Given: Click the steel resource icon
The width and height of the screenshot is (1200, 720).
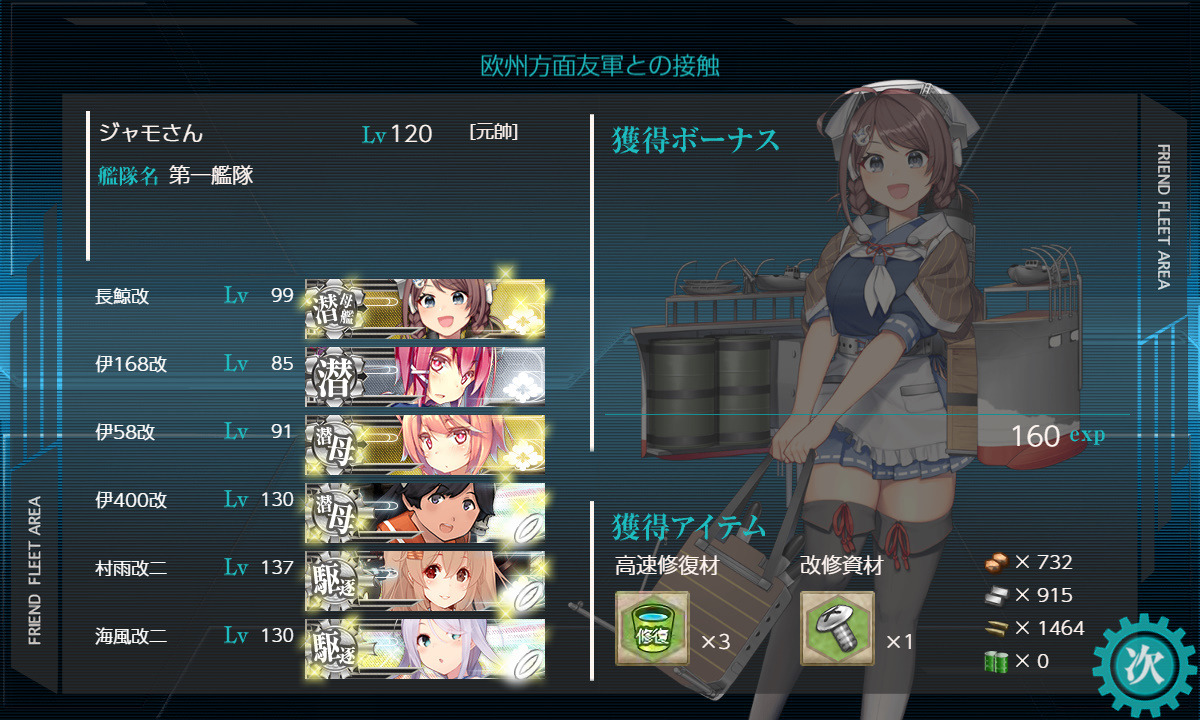Looking at the screenshot, I should pyautogui.click(x=996, y=595).
